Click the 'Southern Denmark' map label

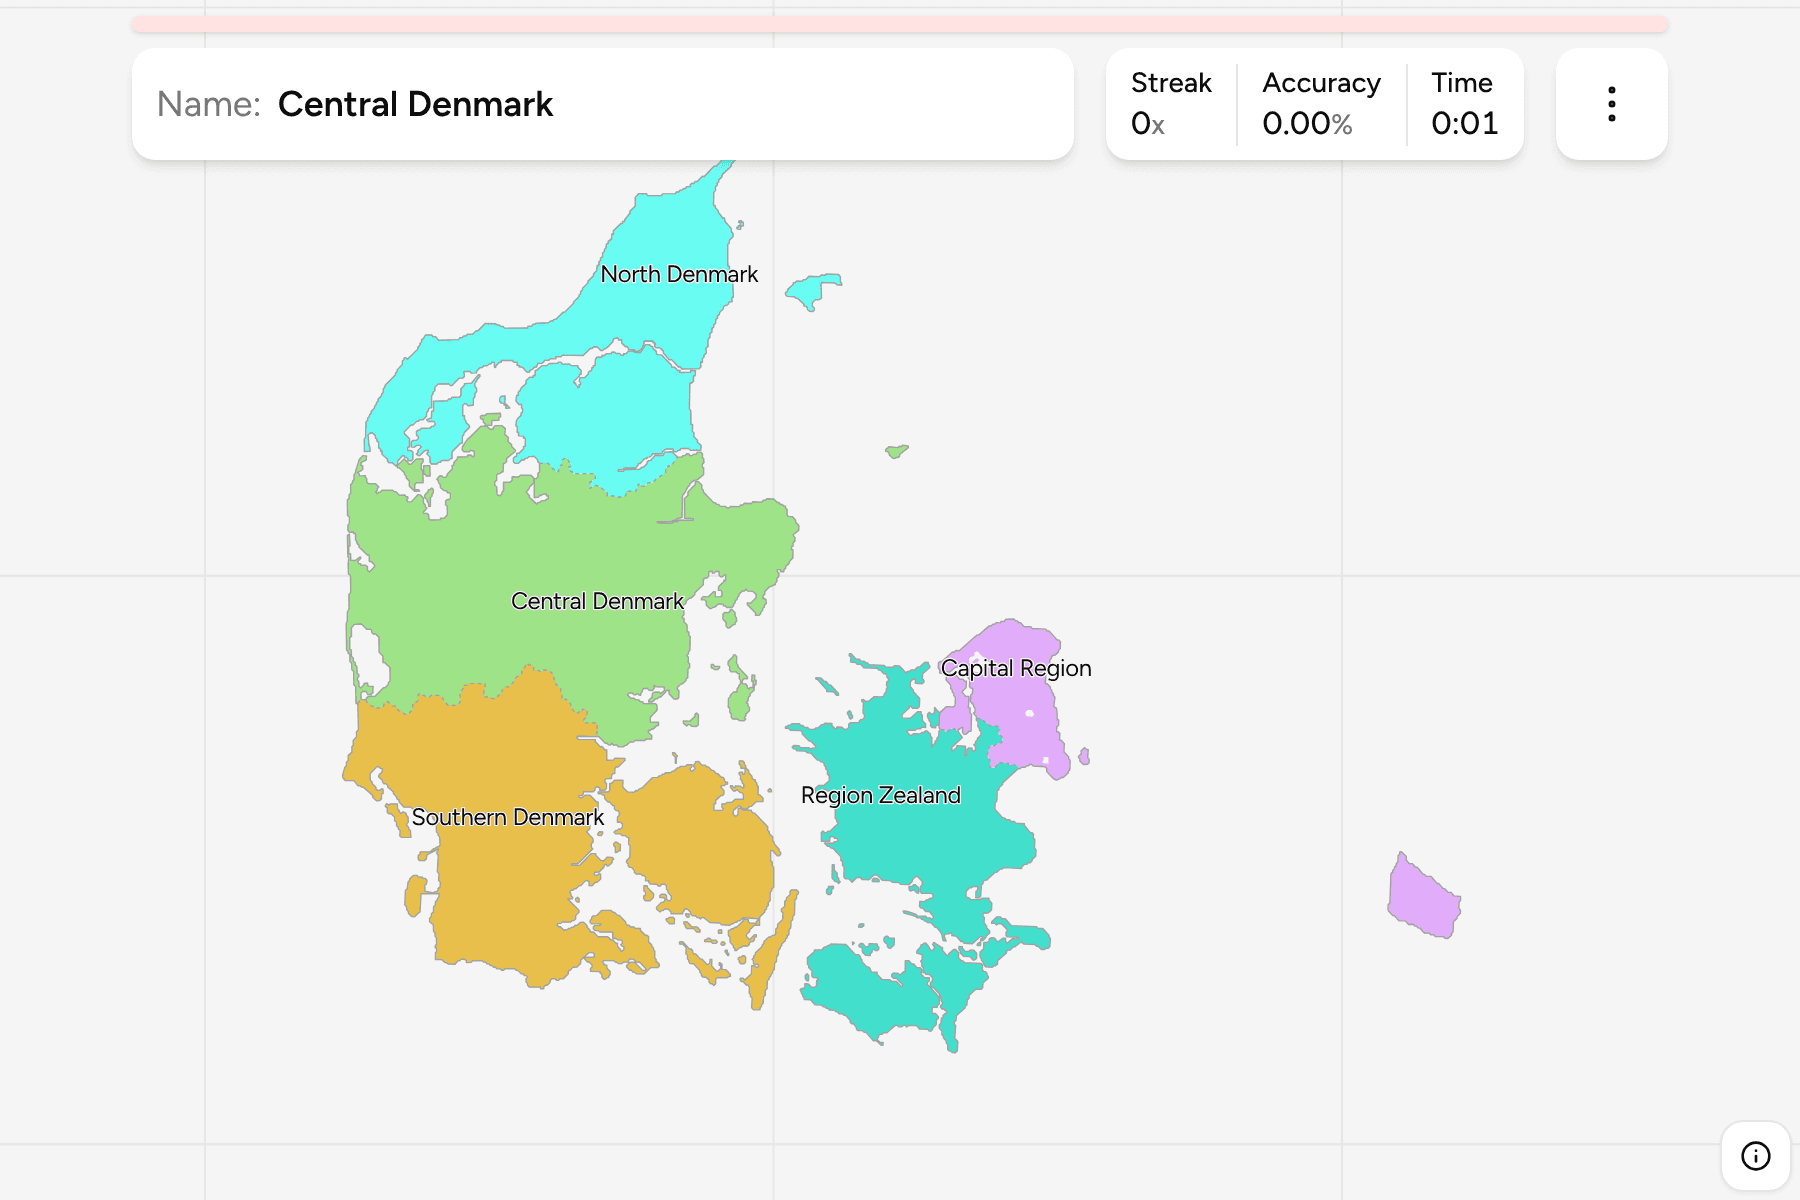508,817
